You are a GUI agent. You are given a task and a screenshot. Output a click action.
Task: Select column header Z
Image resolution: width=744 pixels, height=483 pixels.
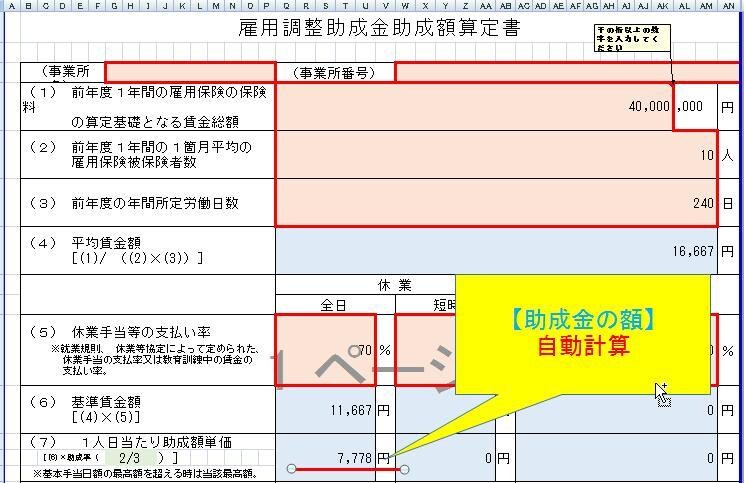465,6
